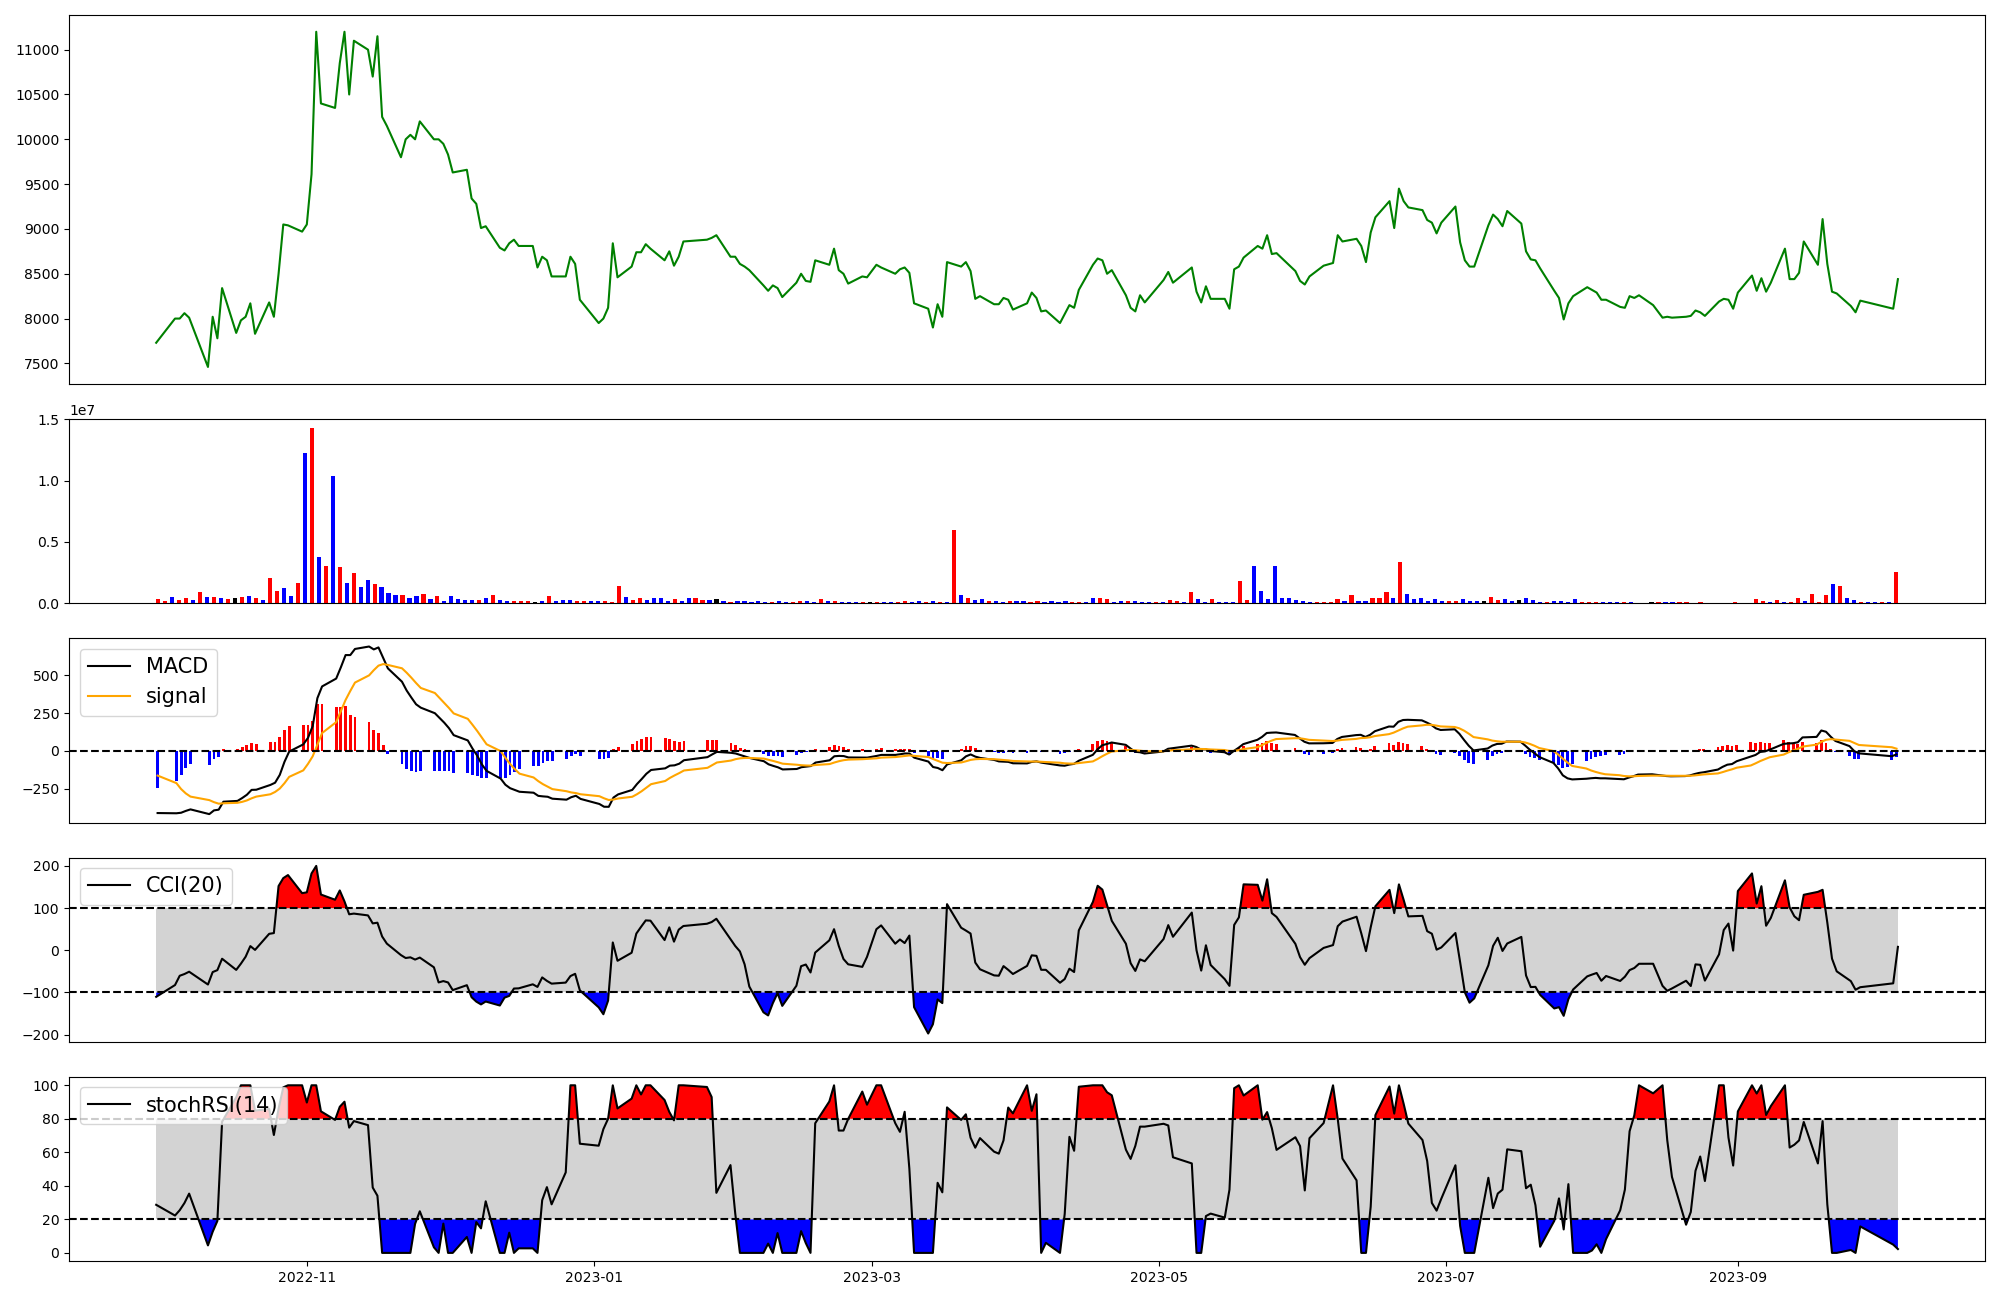The image size is (2000, 1300).
Task: Click the 11000 tick on the price axis
Action: [x=37, y=50]
